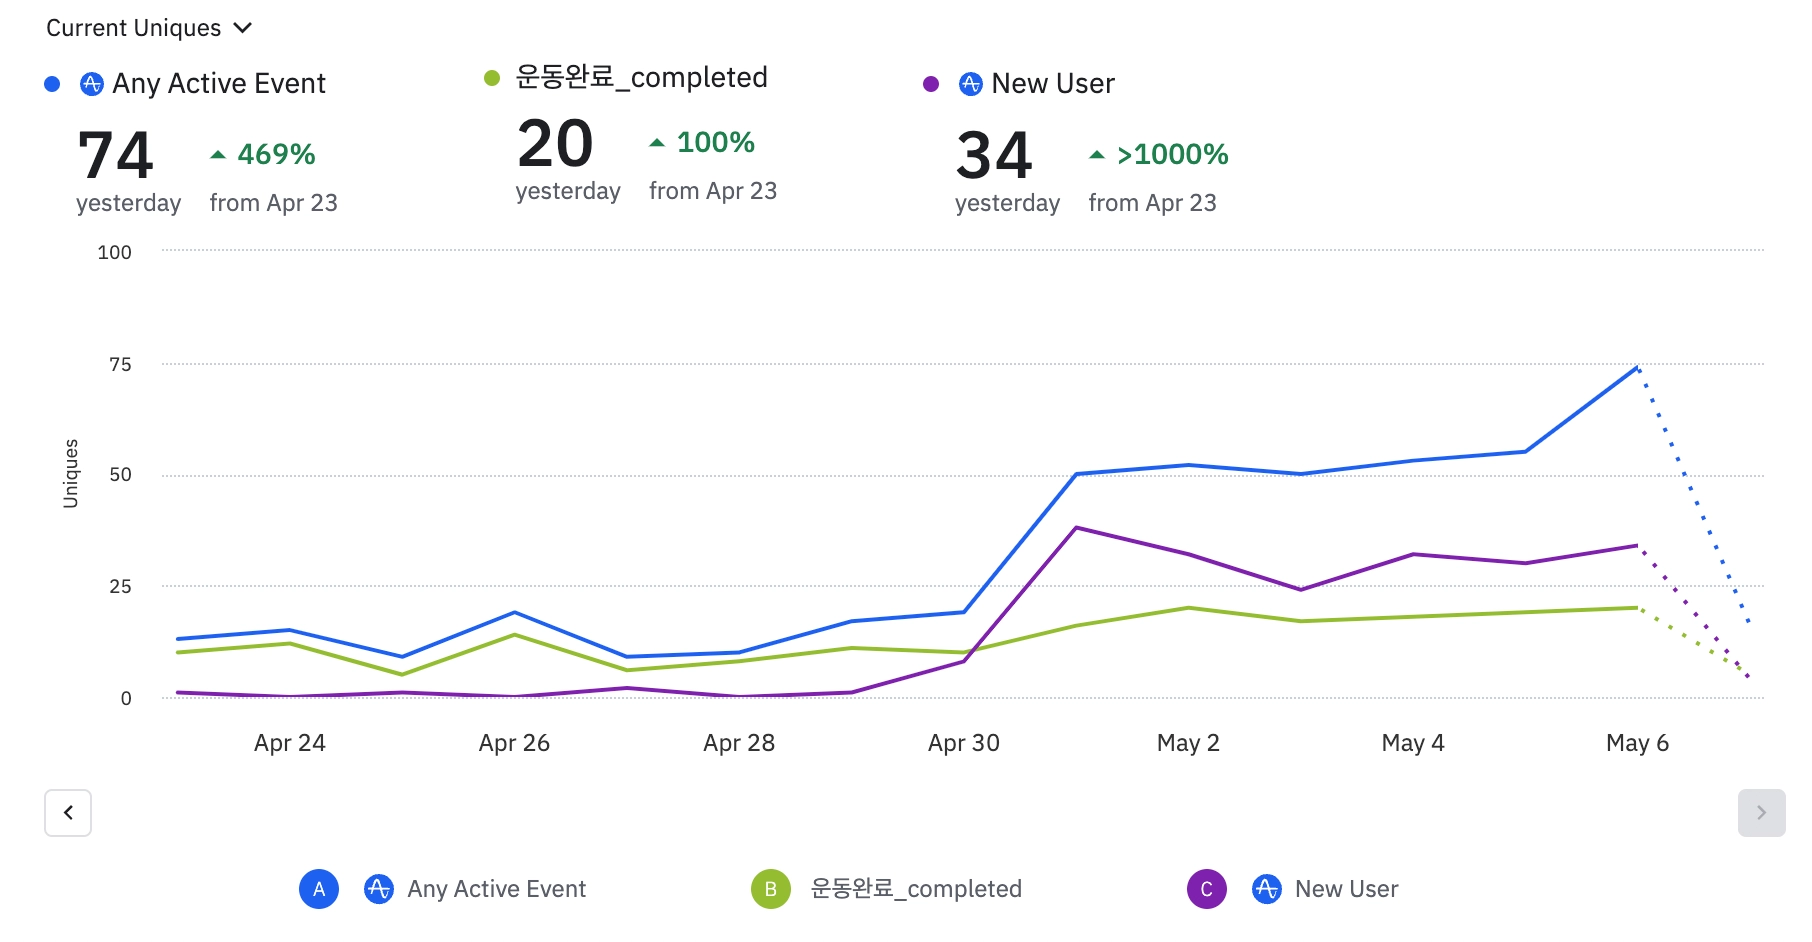1812x942 pixels.
Task: Click the 75 y-axis tick label
Action: 120,365
